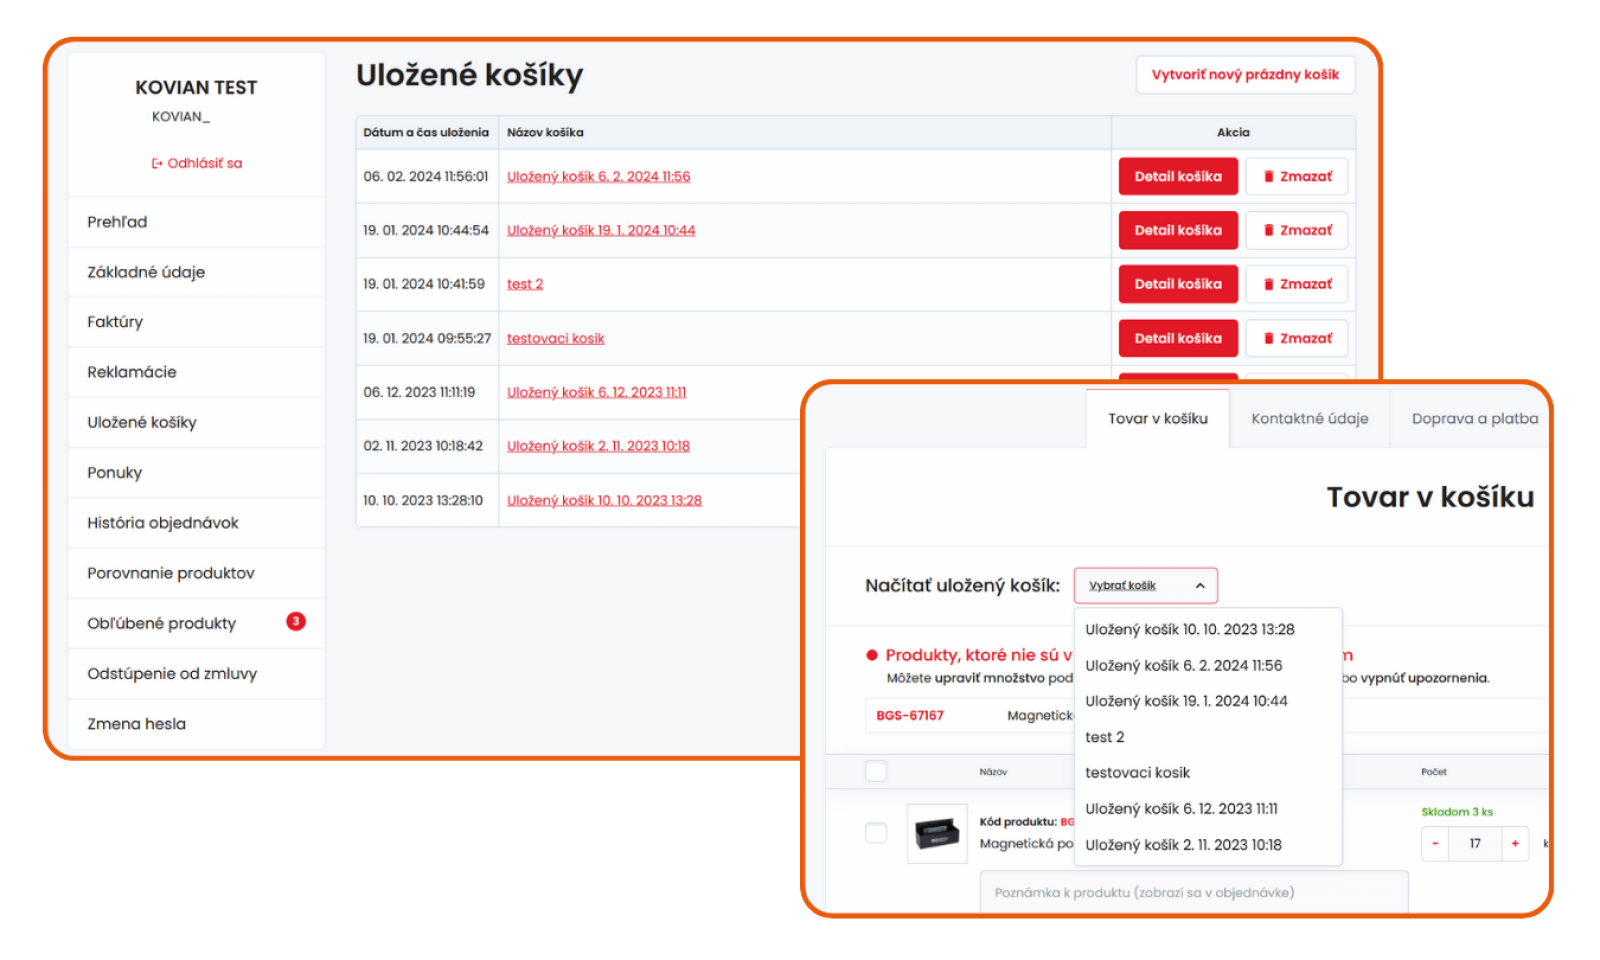This screenshot has width=1600, height=960.
Task: Open link Uložený košík 10. 10. 2023 13:28
Action: [x=604, y=501]
